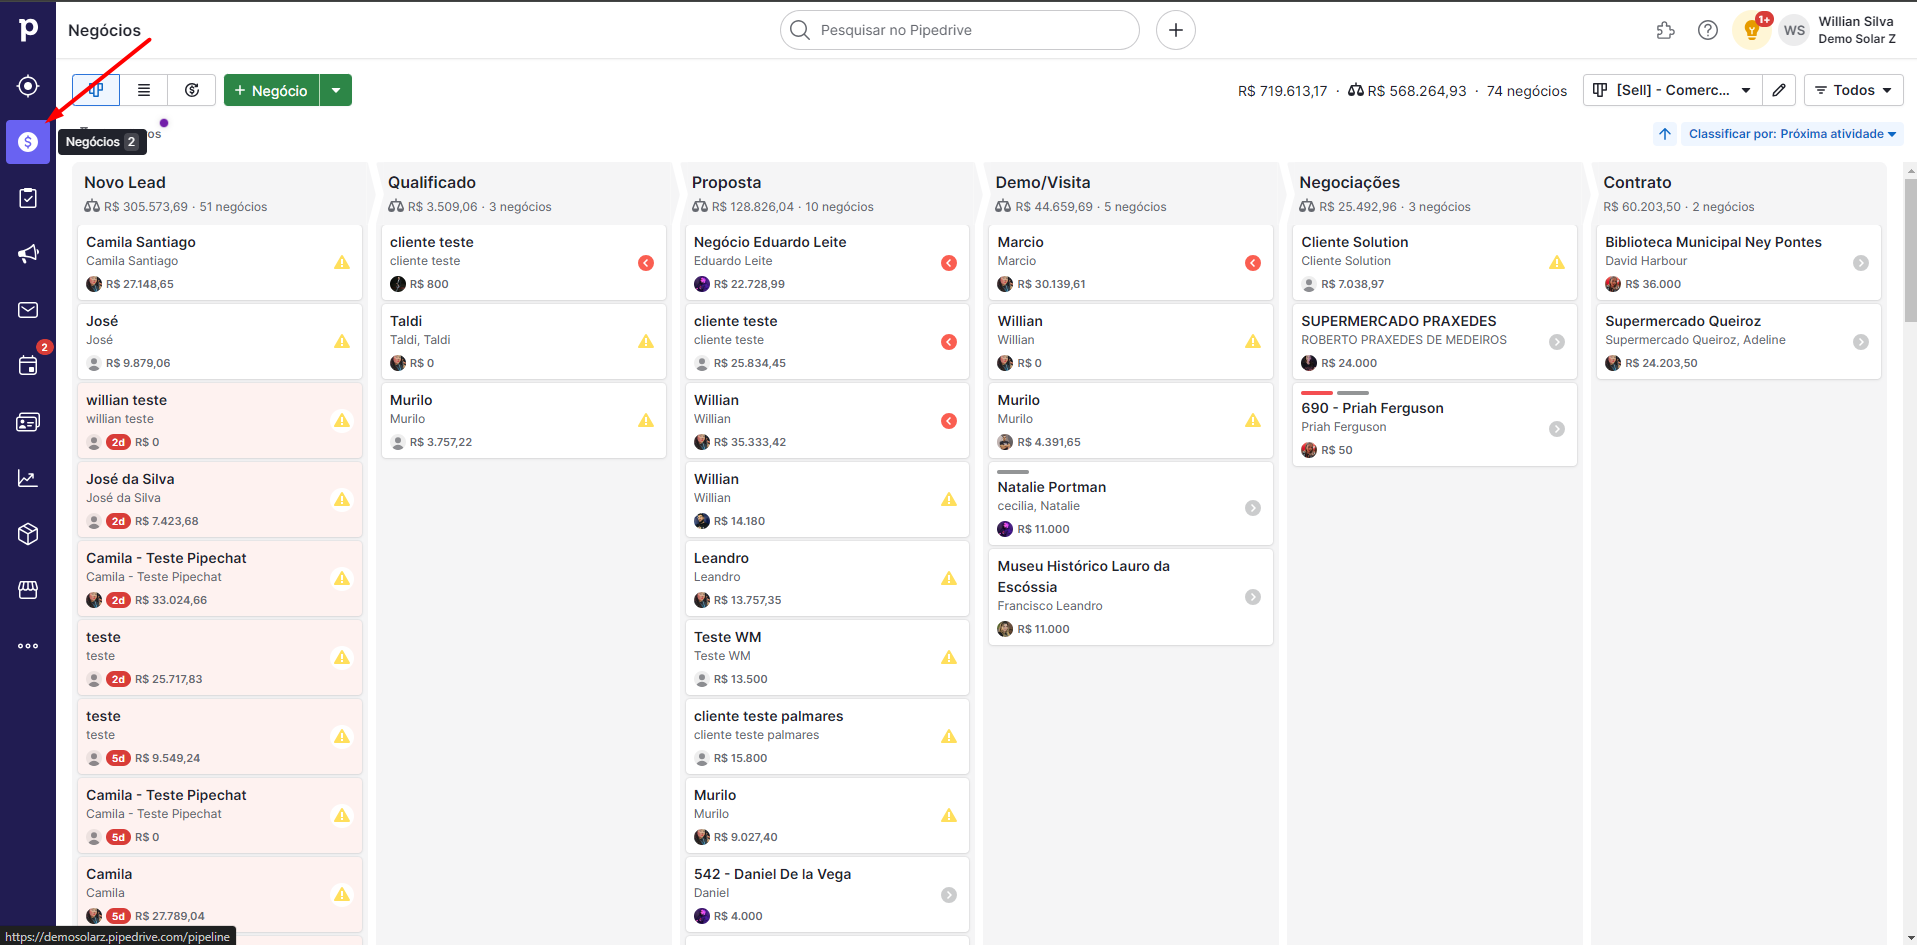Click Leandro deal in Proposta
This screenshot has width=1917, height=945.
[827, 578]
